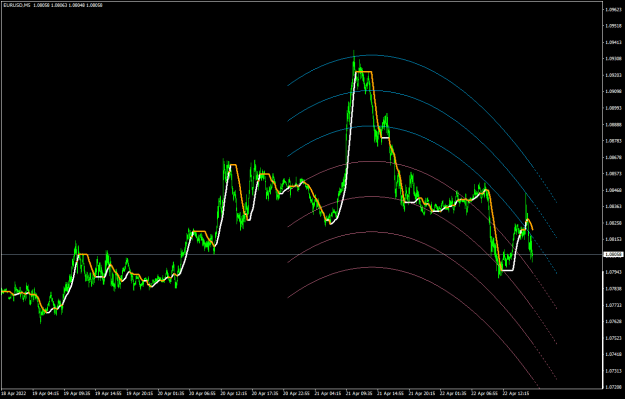The height and width of the screenshot is (399, 625).
Task: Click the 21 Apr 14:55 time label
Action: (391, 393)
